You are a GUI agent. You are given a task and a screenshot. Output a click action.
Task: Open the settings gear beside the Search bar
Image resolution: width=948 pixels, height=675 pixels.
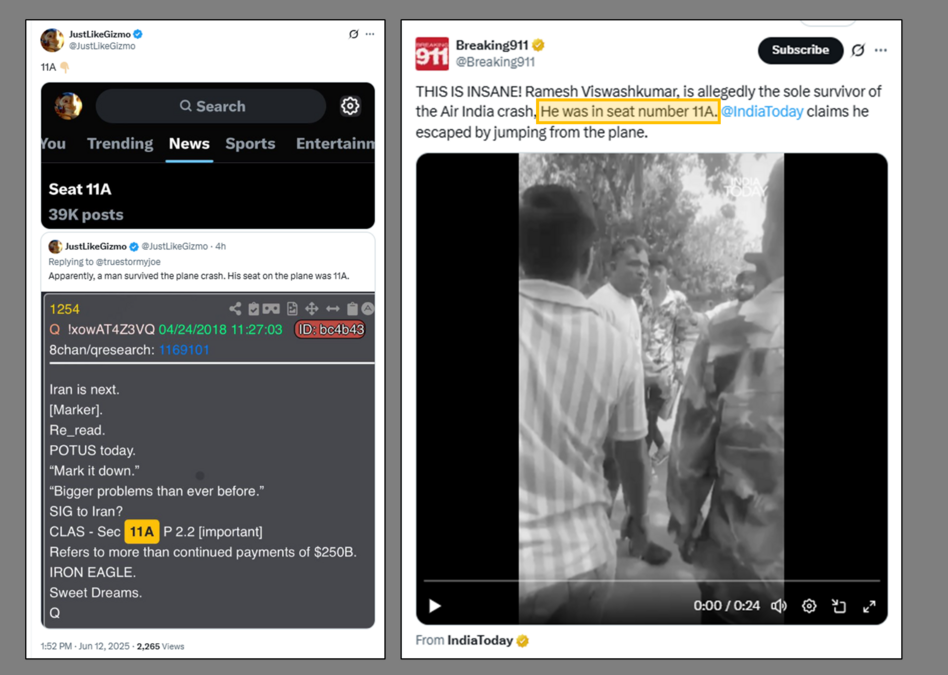pos(350,106)
